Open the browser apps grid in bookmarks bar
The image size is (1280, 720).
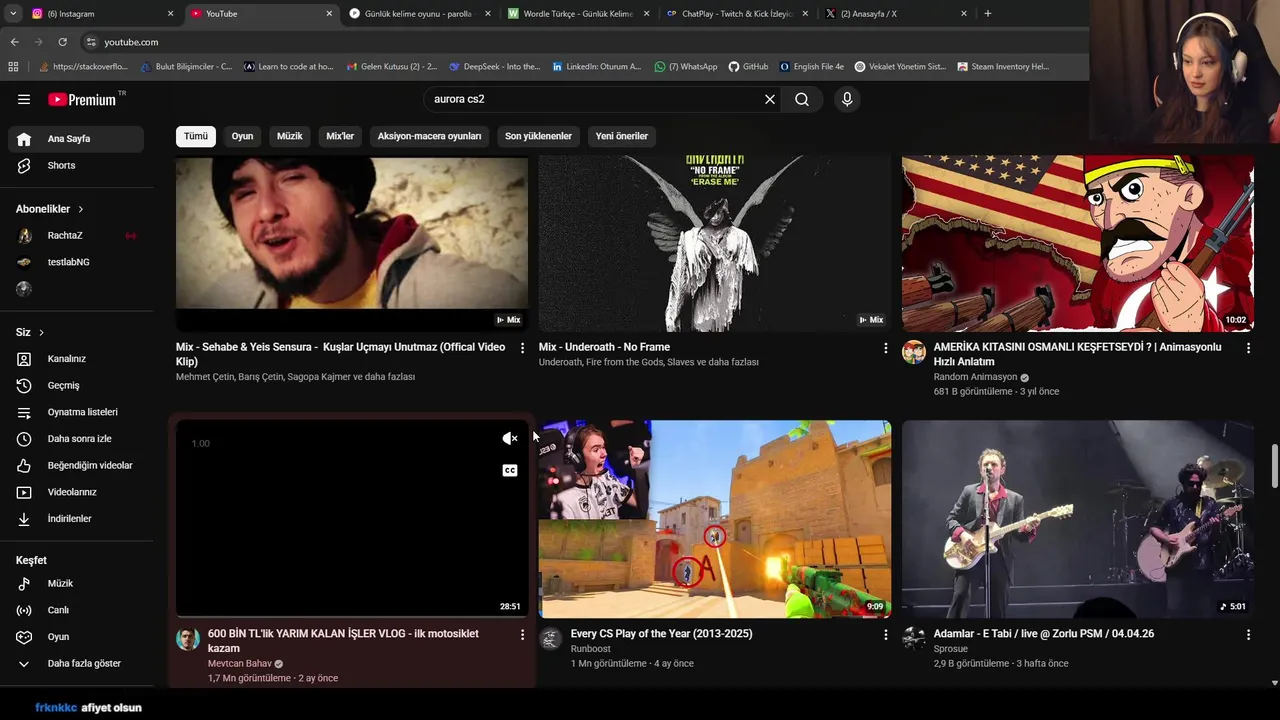[x=13, y=67]
